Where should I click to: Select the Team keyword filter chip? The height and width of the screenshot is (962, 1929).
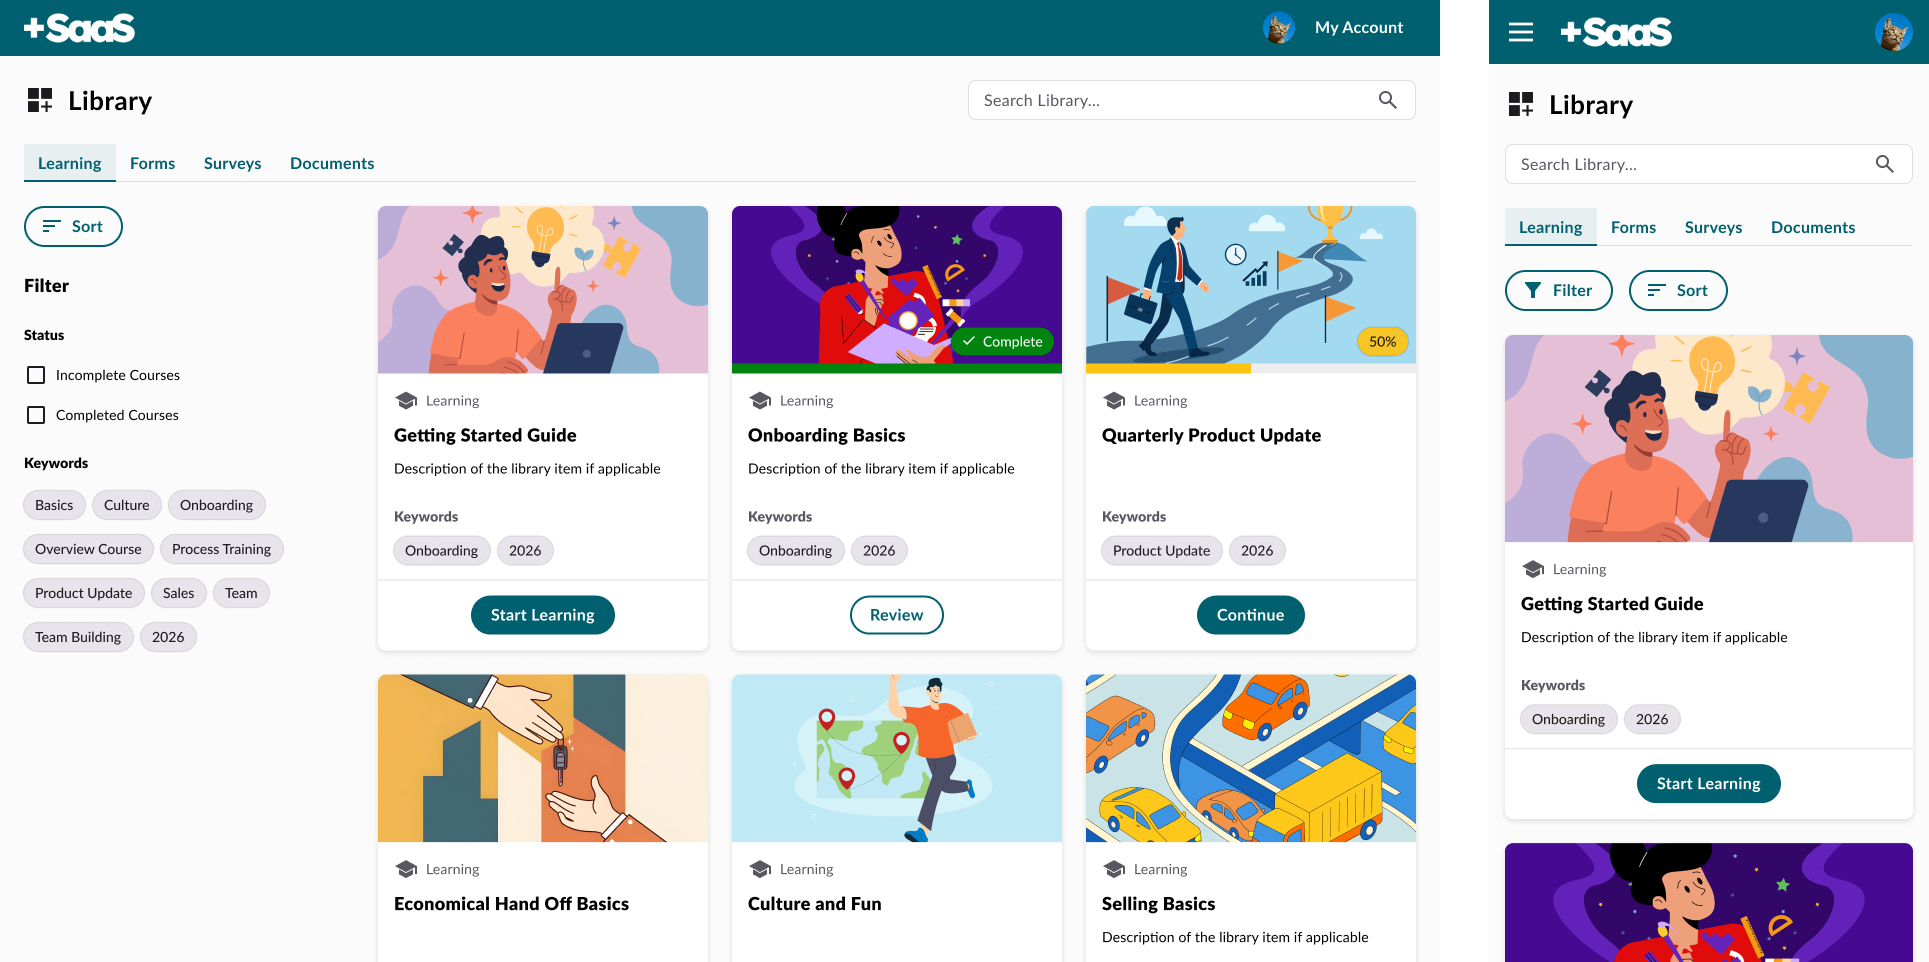pyautogui.click(x=241, y=593)
